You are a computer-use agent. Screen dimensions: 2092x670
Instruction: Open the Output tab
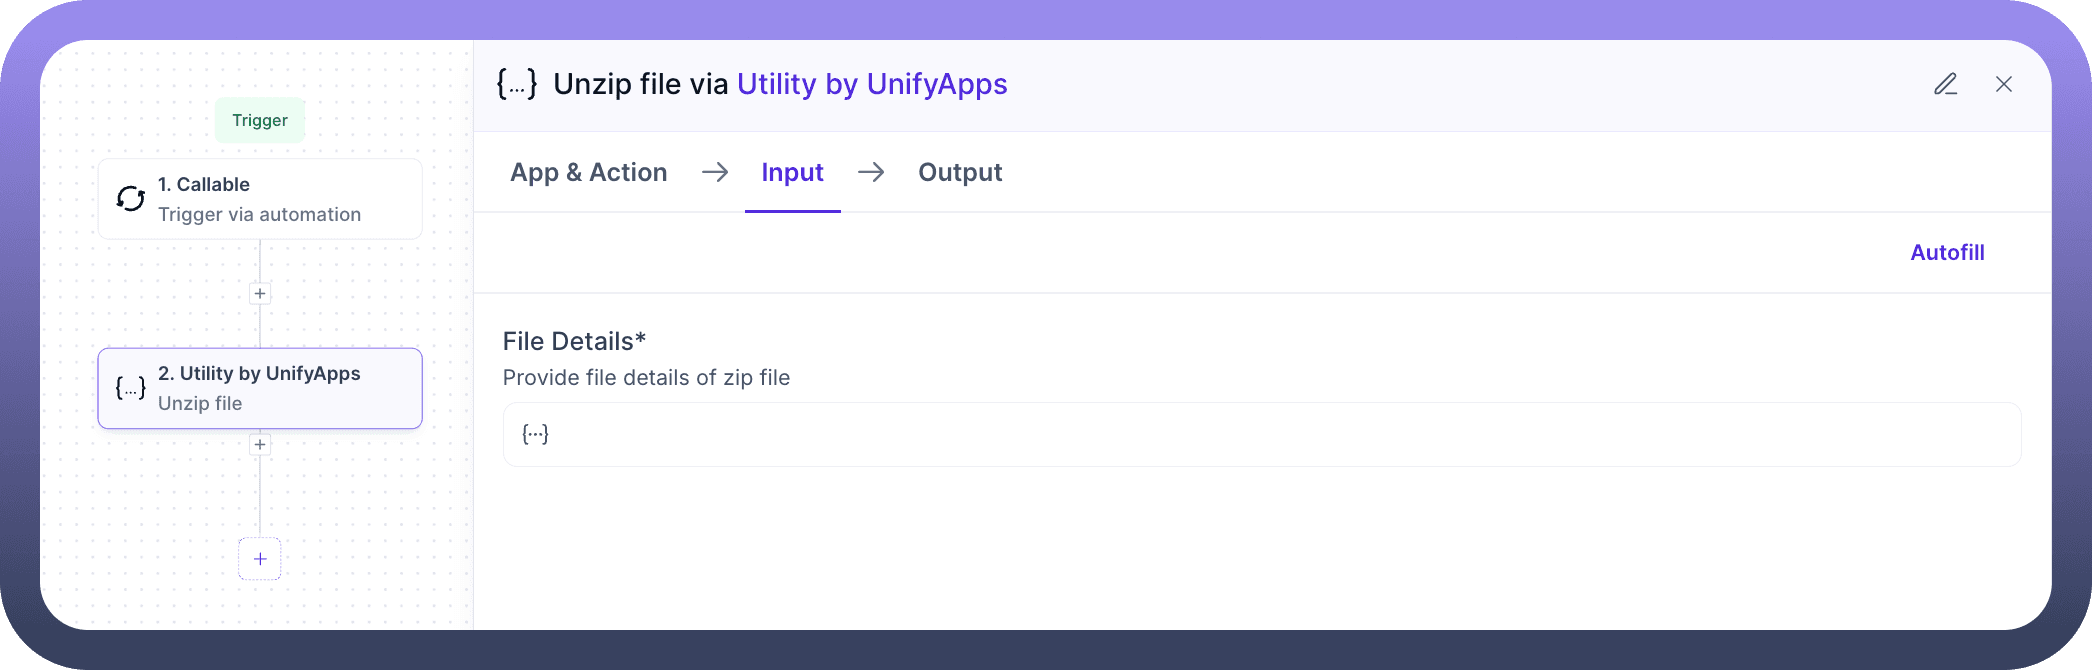(960, 173)
